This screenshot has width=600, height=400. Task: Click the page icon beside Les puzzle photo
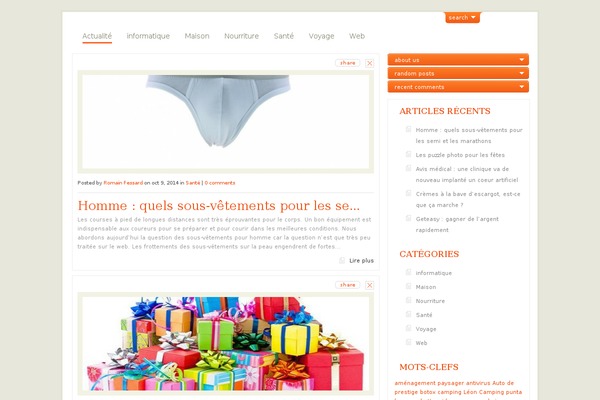[x=408, y=154]
